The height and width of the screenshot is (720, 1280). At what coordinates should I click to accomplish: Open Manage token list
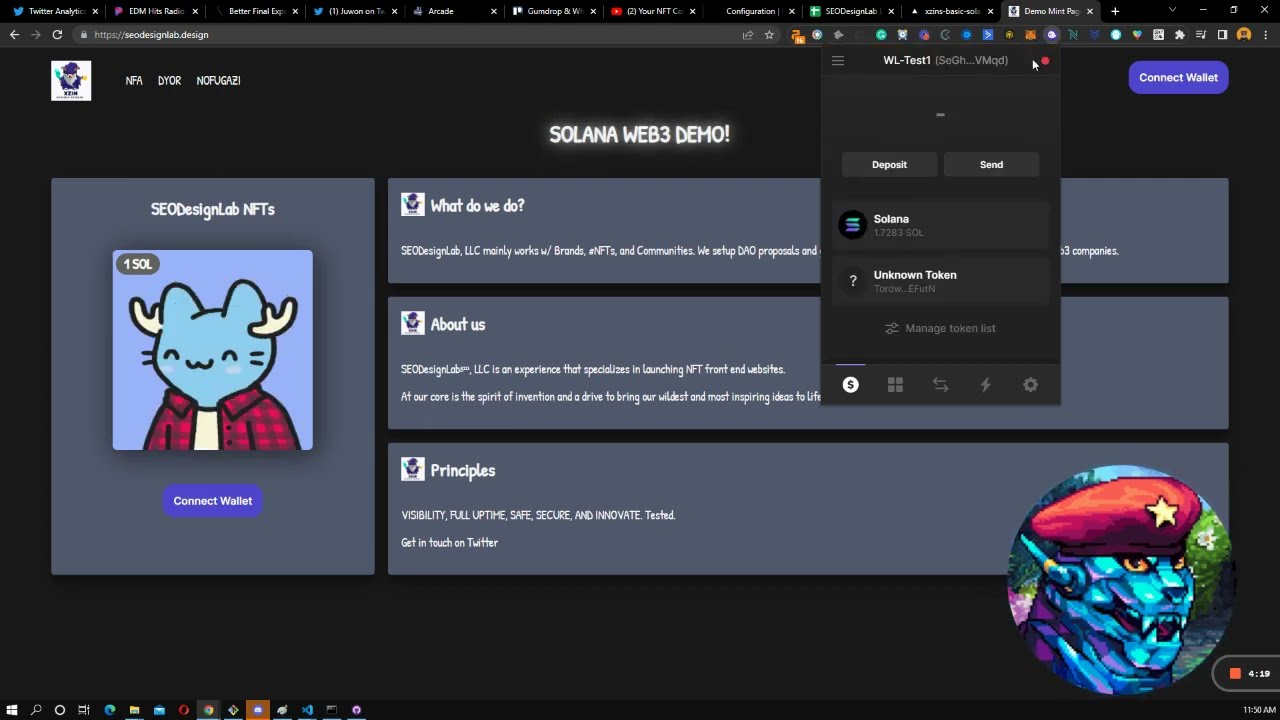(940, 328)
